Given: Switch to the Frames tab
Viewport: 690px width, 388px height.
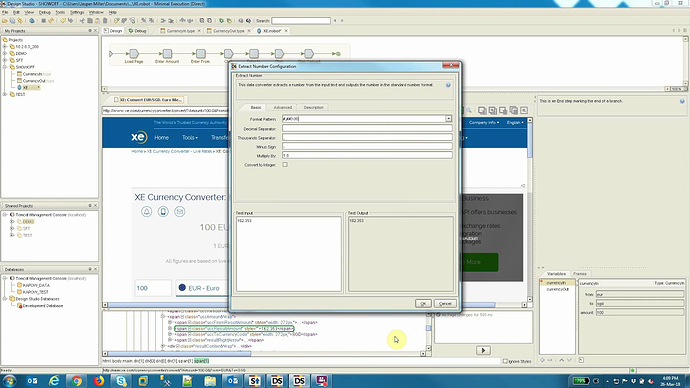Looking at the screenshot, I should (x=580, y=274).
